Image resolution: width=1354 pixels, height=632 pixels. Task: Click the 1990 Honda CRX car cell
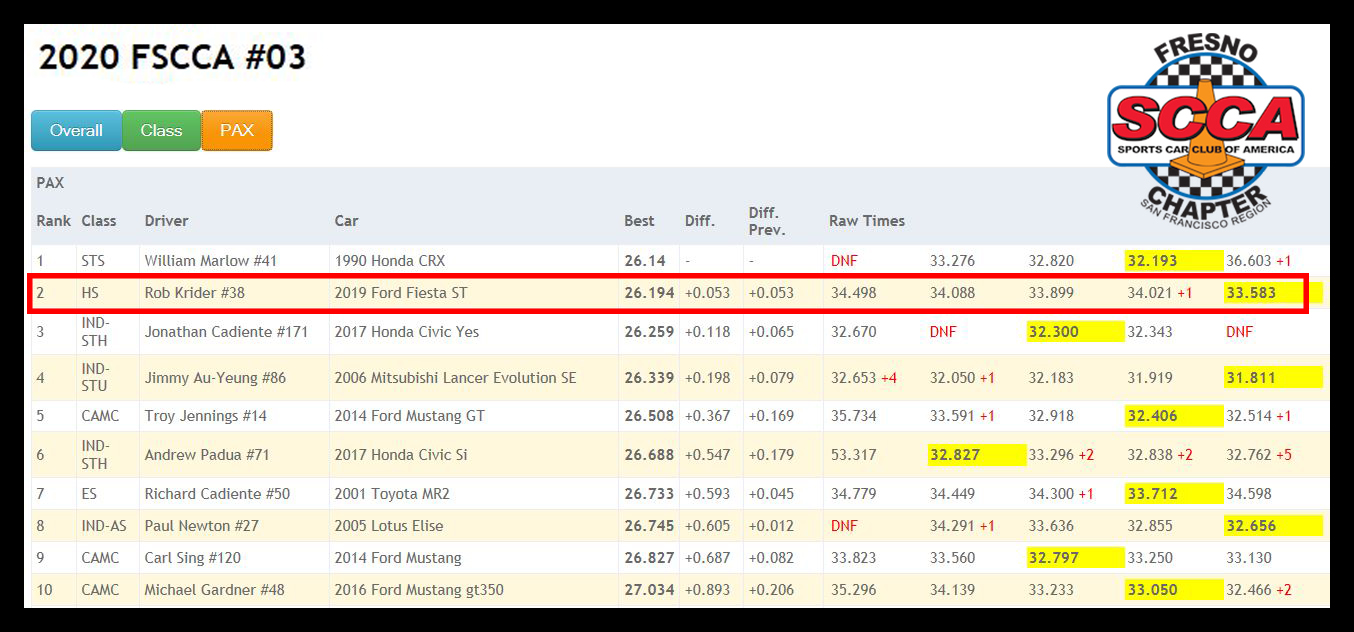tap(390, 260)
